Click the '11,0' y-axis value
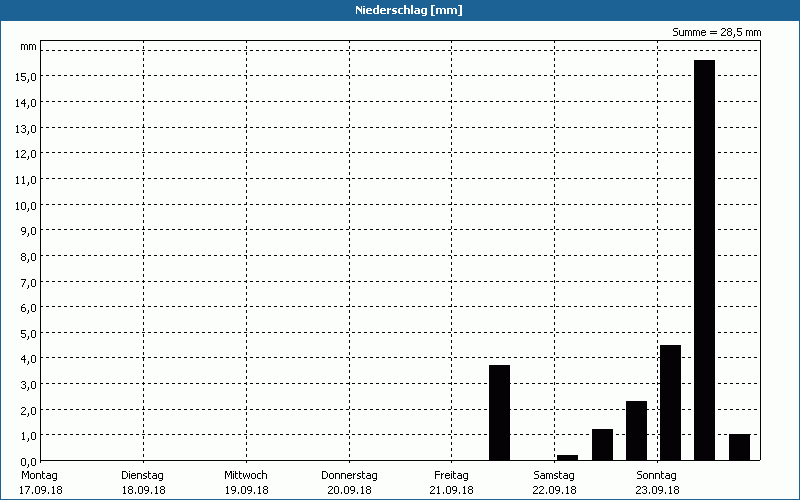This screenshot has width=800, height=500. coord(26,180)
